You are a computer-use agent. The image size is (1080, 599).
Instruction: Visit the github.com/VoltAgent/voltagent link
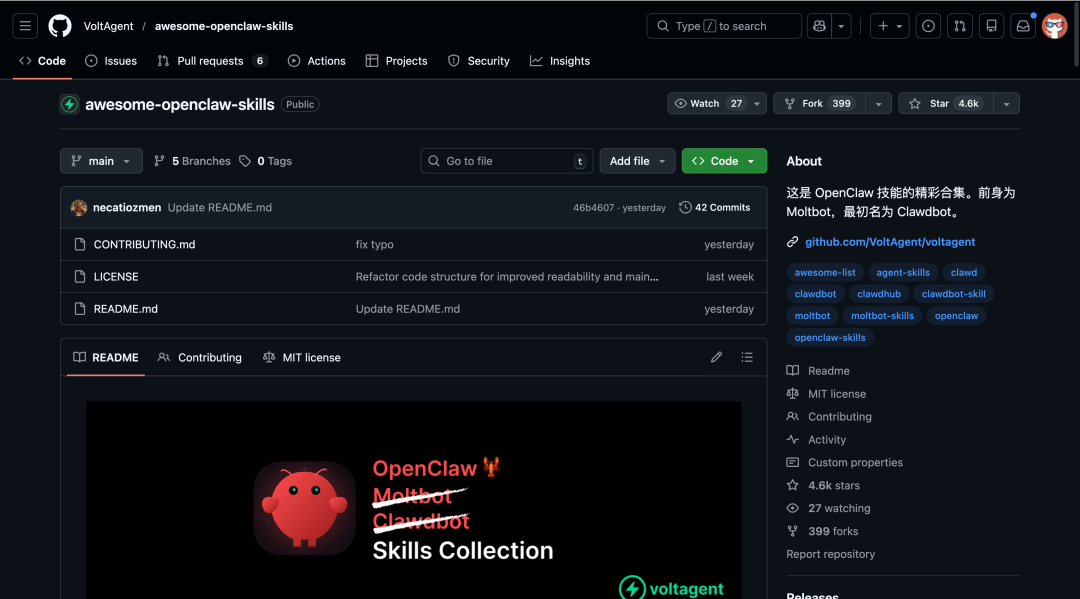tap(890, 241)
